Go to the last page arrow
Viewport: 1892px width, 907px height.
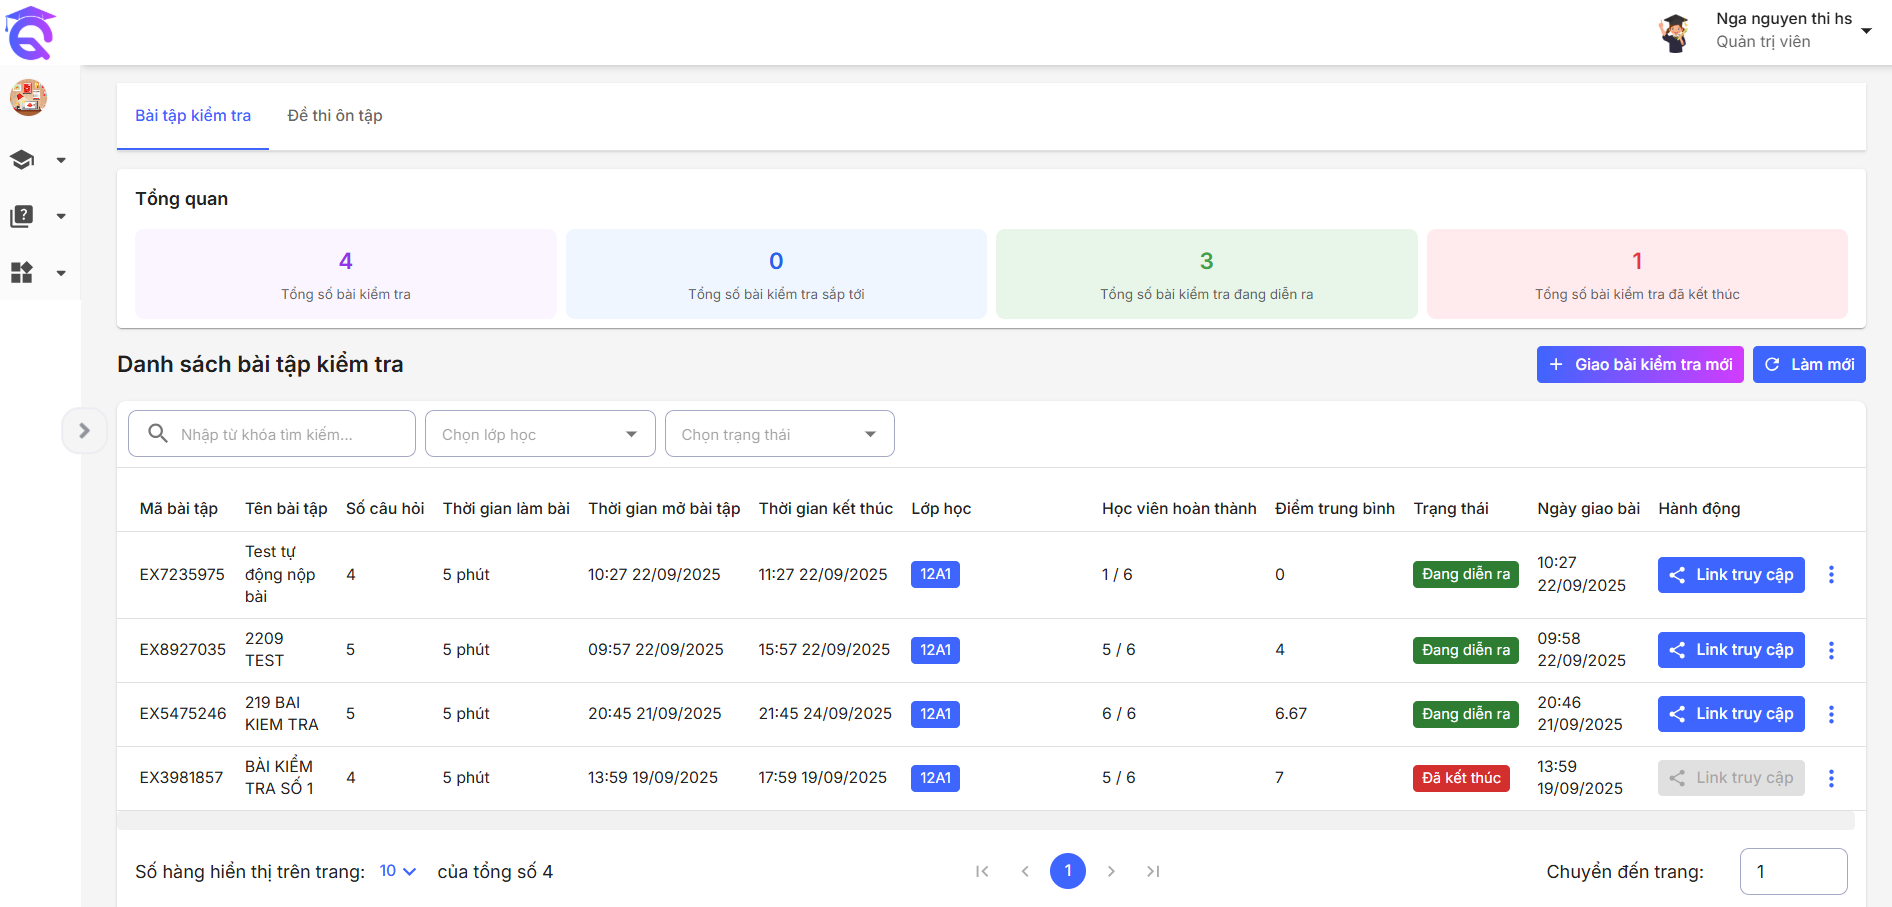pyautogui.click(x=1153, y=871)
